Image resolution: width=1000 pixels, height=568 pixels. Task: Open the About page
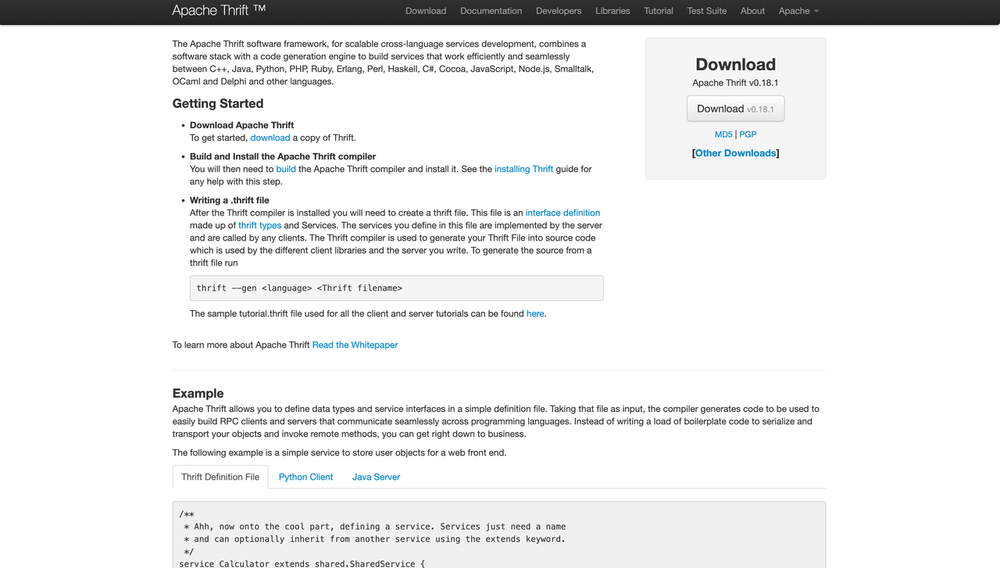(x=752, y=11)
